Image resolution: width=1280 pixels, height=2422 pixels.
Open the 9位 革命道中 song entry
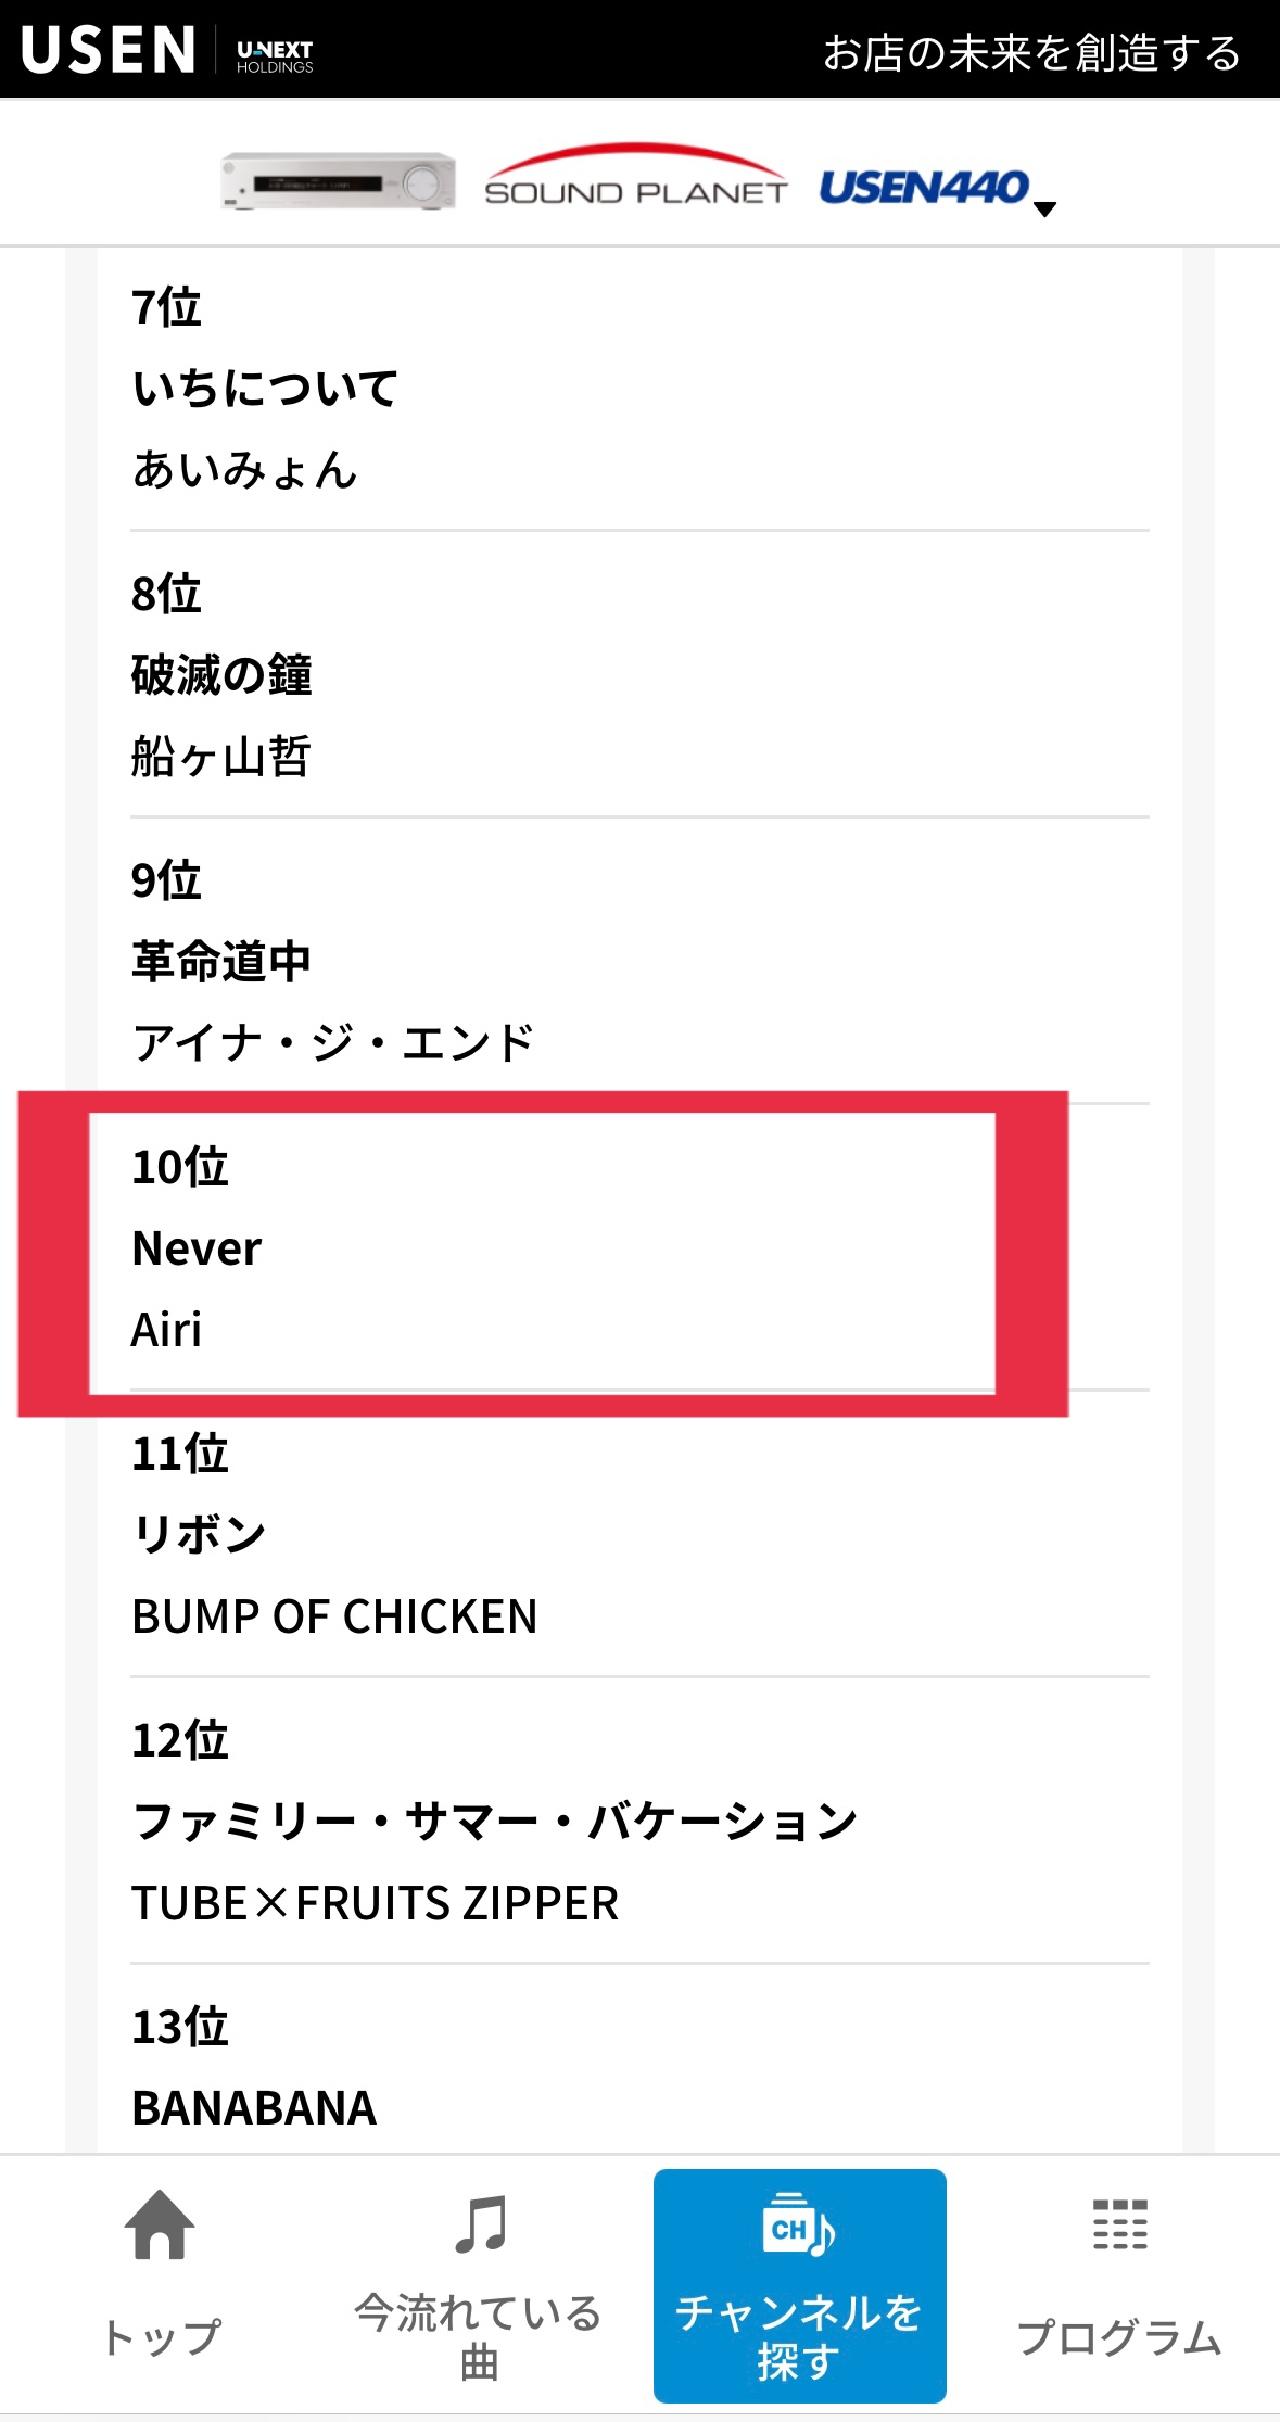point(640,961)
